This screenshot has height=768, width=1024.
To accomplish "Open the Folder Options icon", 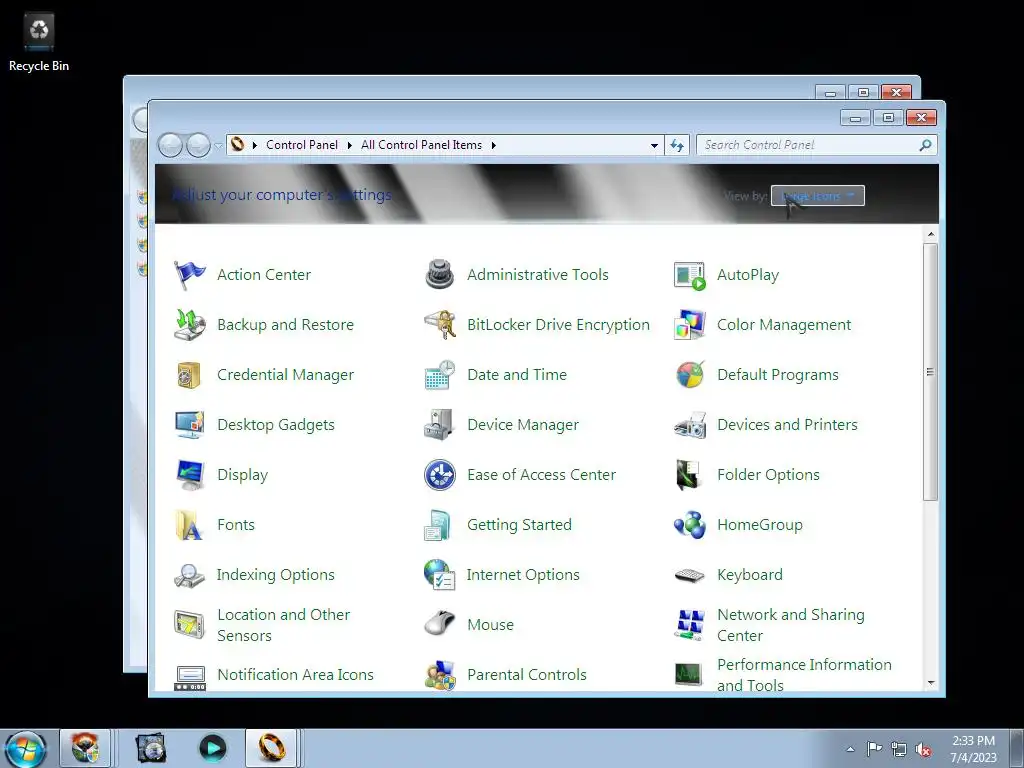I will click(x=690, y=475).
